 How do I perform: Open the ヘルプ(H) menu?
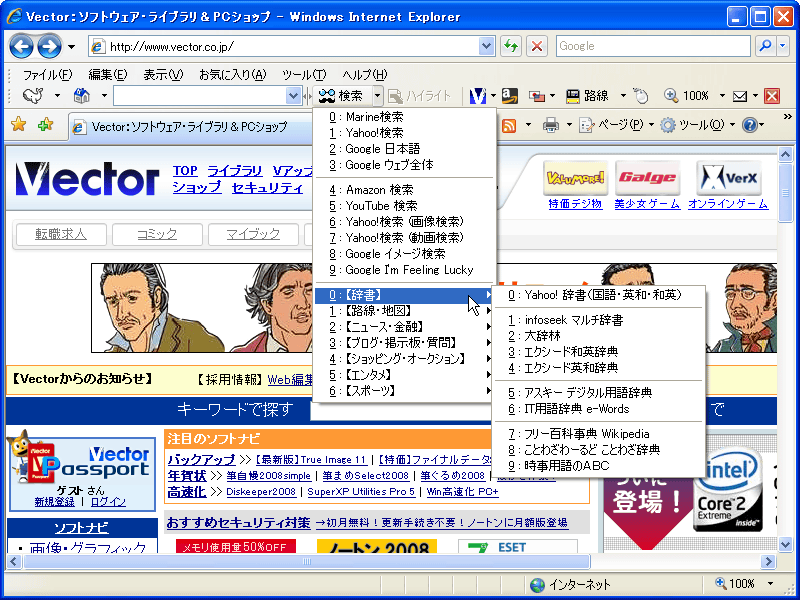[365, 75]
